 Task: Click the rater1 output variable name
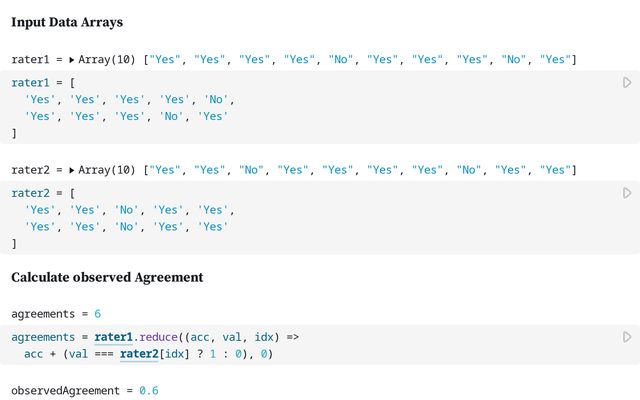coord(30,60)
